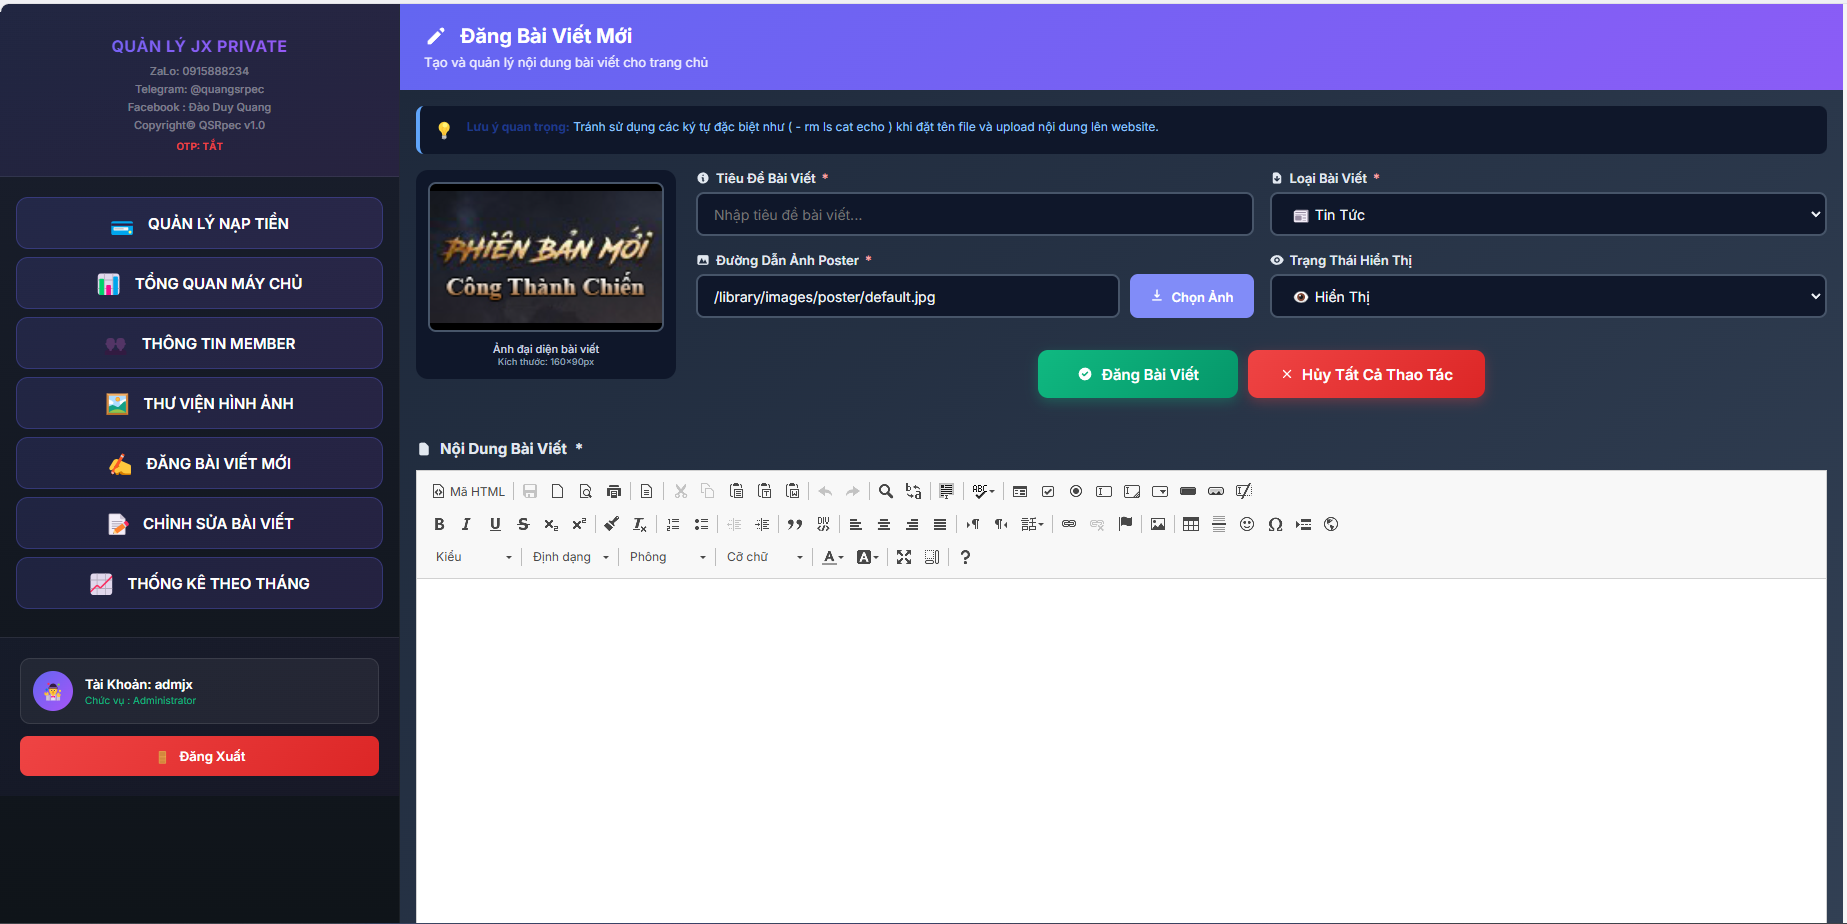Maximize the editor window
Image resolution: width=1847 pixels, height=924 pixels.
(904, 557)
